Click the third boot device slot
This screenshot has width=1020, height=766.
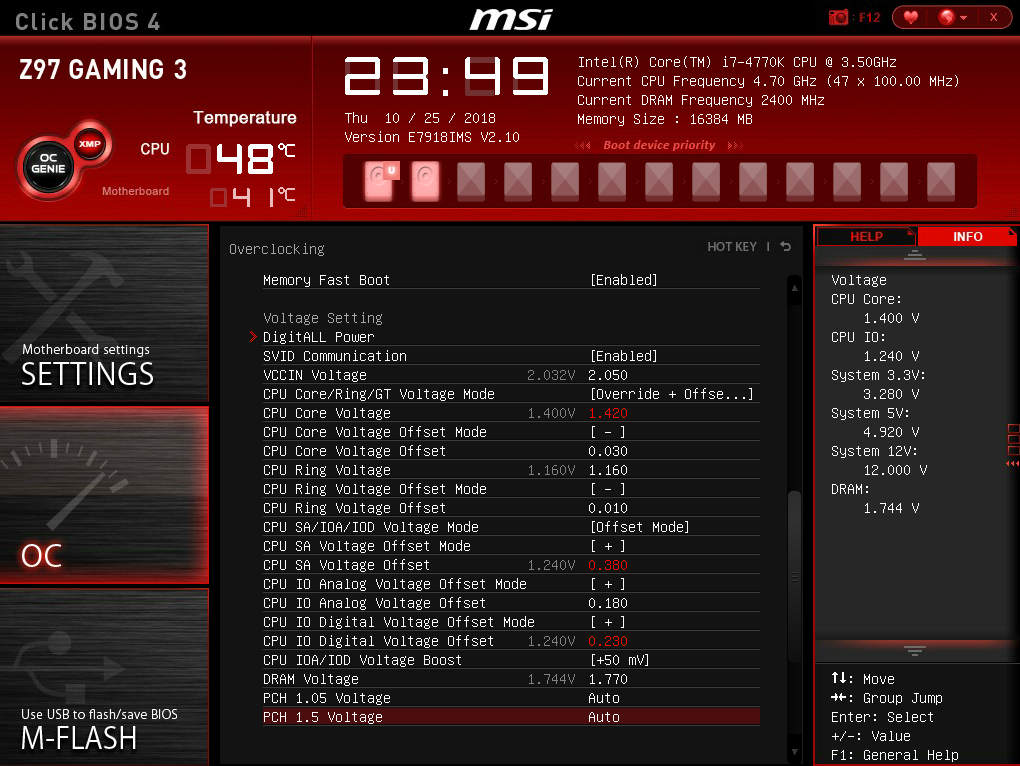[x=471, y=180]
